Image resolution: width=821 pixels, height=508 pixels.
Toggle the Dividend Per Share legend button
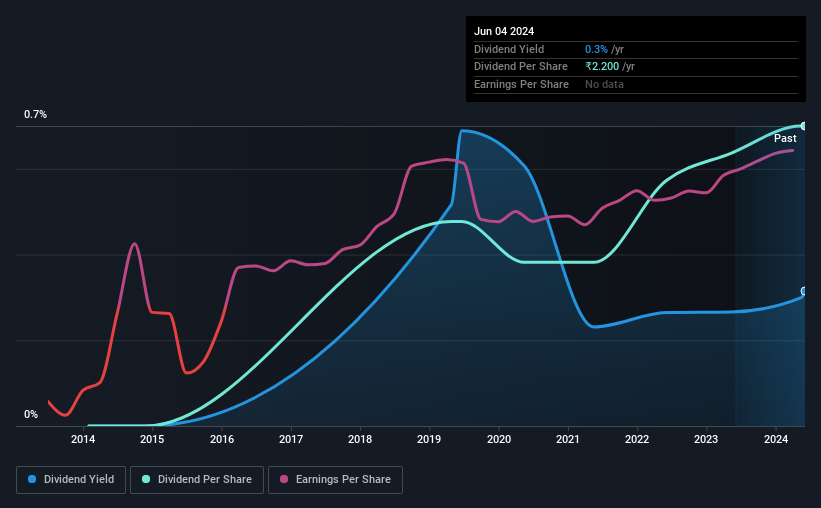pyautogui.click(x=197, y=480)
